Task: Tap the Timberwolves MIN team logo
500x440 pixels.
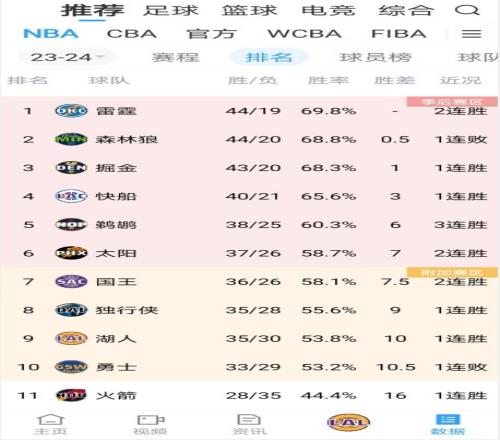Action: coord(71,139)
